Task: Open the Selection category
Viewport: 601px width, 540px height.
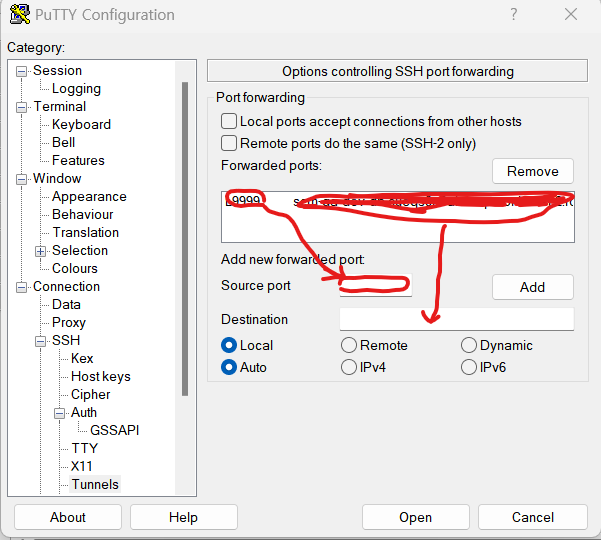Action: (80, 250)
